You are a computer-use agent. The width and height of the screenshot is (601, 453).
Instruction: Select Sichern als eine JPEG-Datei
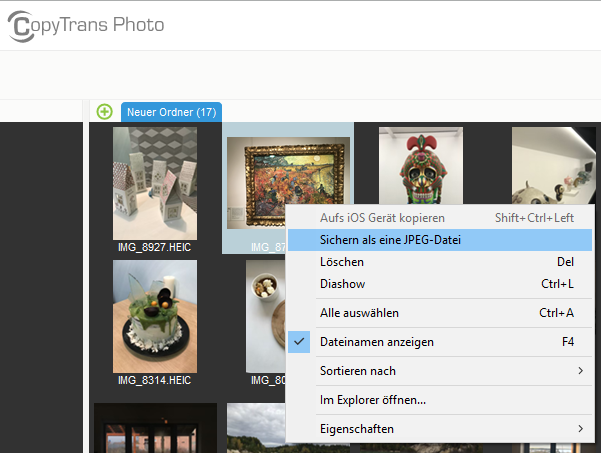[x=440, y=240]
